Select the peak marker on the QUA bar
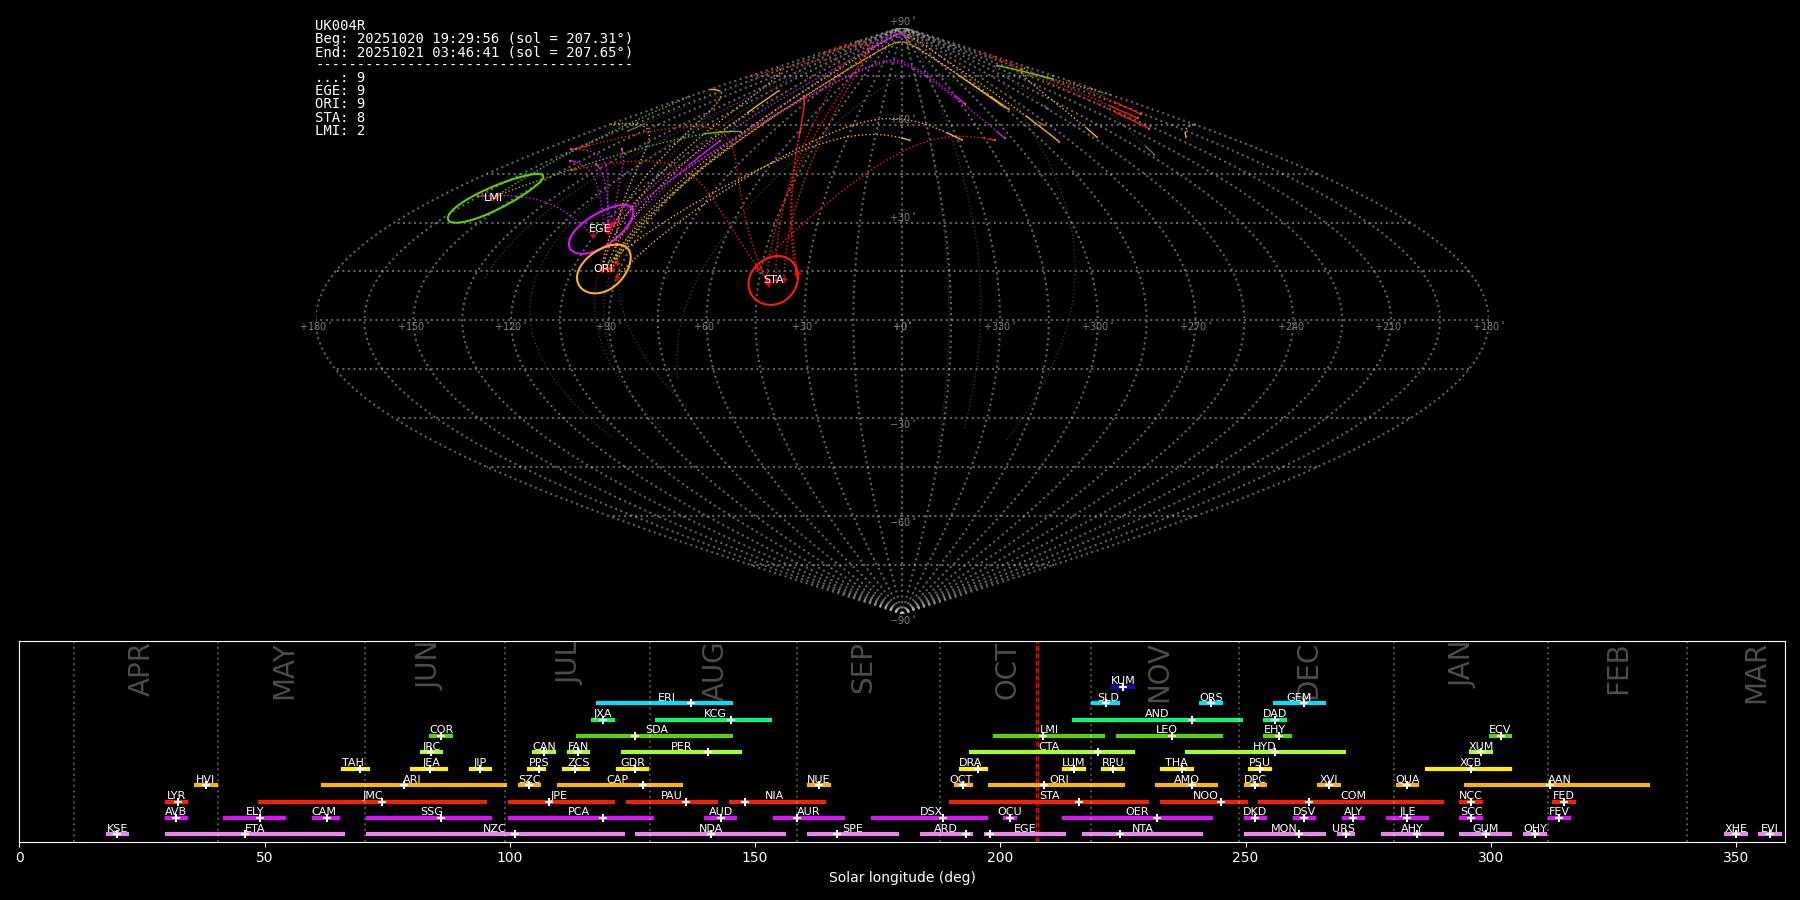This screenshot has width=1800, height=900. 1407,785
